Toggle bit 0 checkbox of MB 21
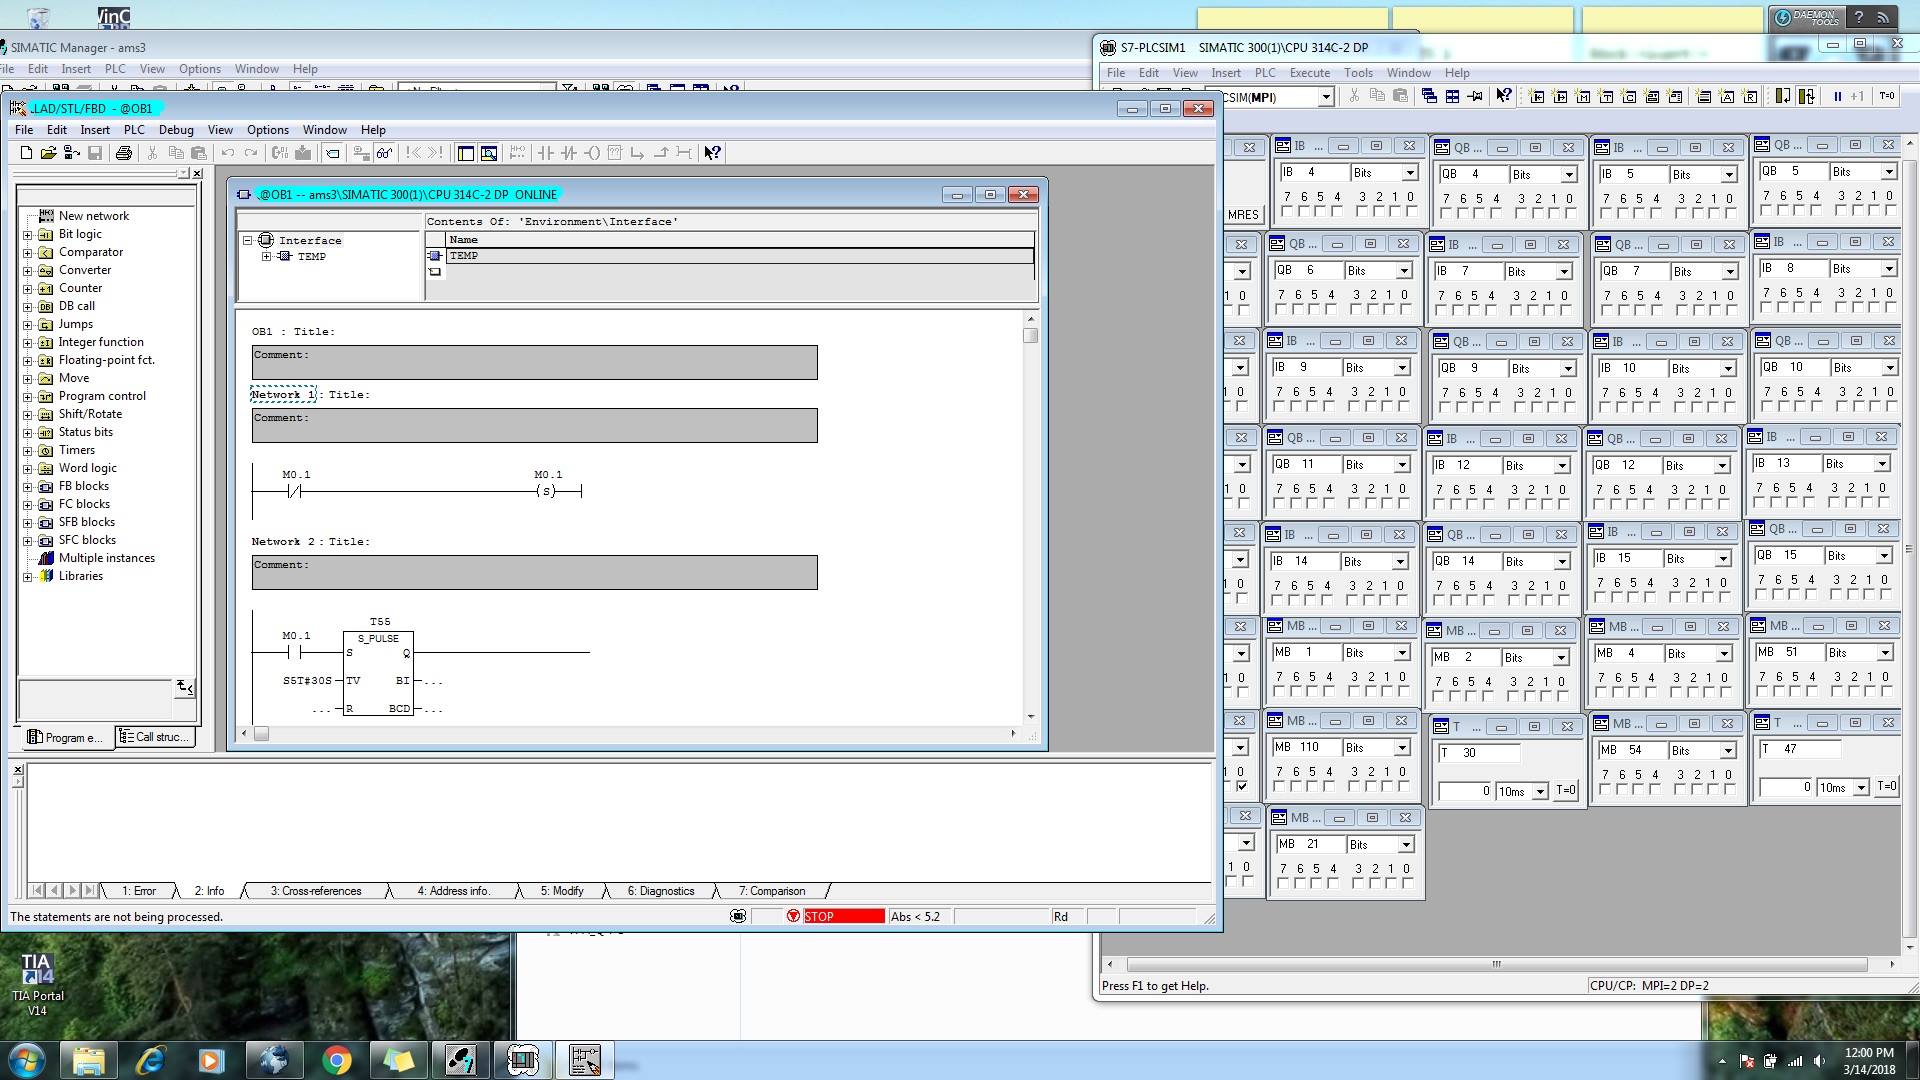The height and width of the screenshot is (1080, 1920). tap(1407, 883)
